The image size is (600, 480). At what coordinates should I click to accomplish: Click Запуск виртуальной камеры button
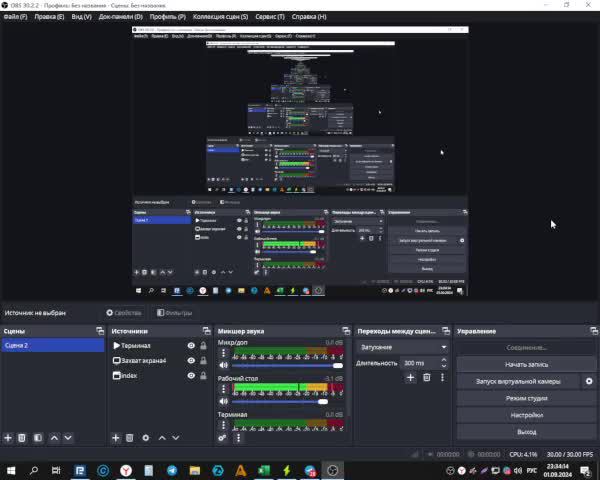point(518,381)
